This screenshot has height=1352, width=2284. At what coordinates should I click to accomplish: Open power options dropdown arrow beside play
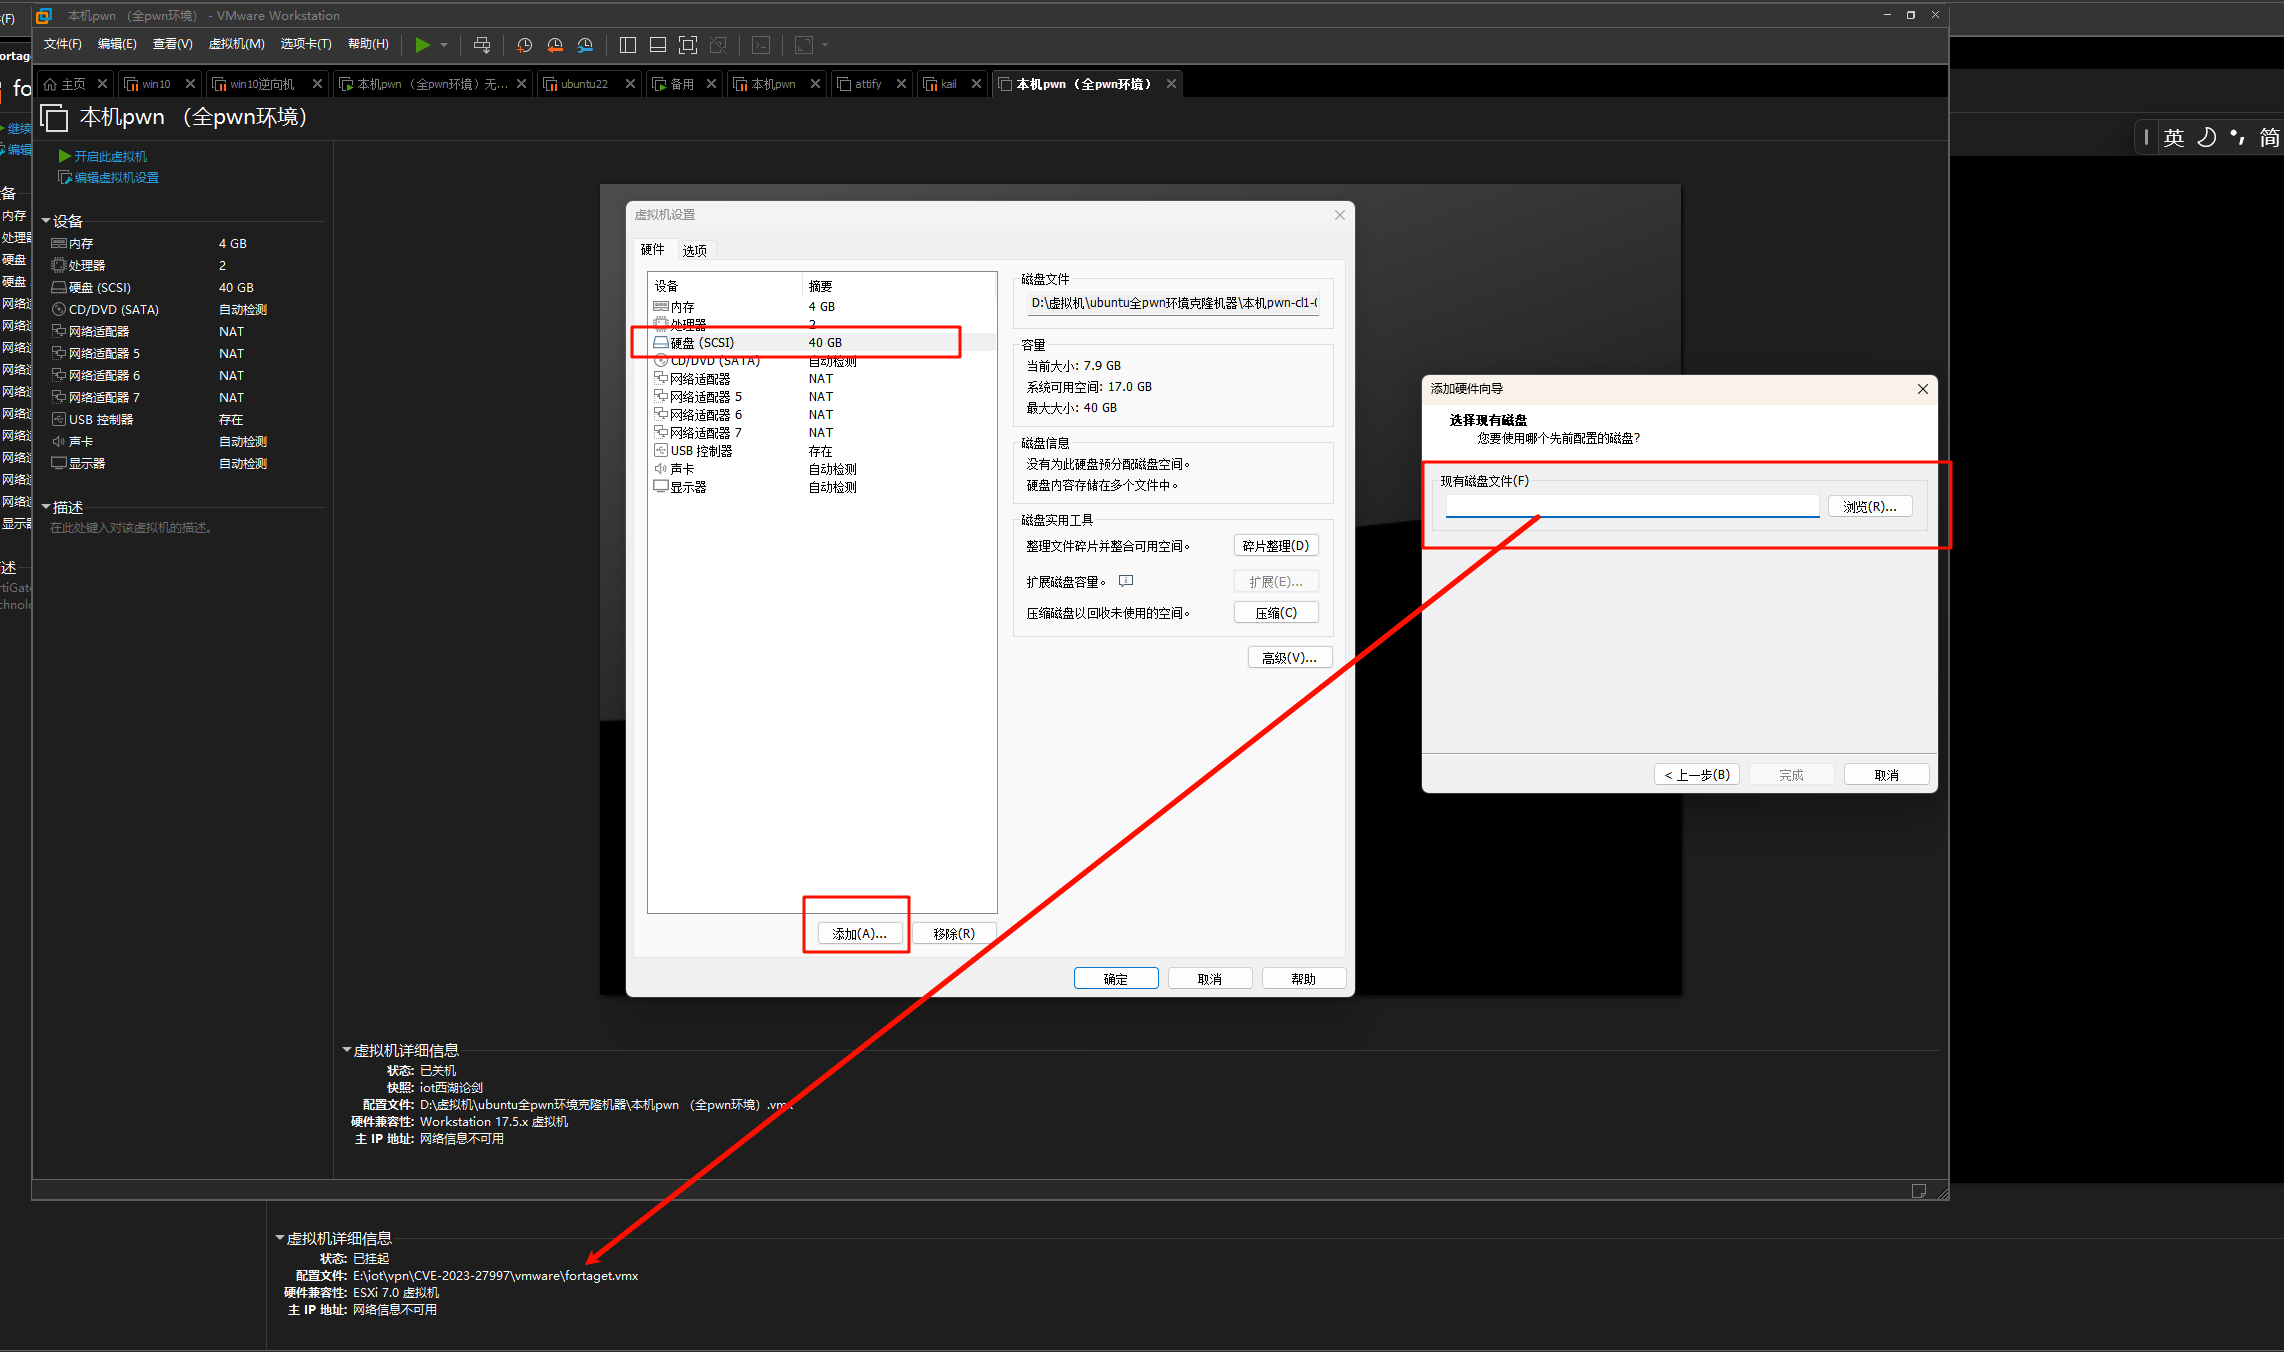[x=444, y=44]
